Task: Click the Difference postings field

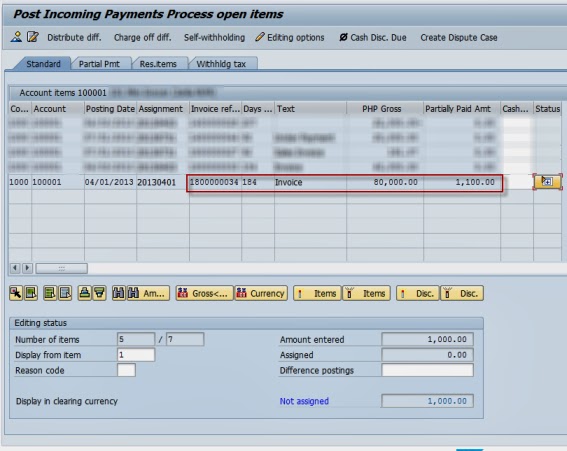Action: coord(427,370)
